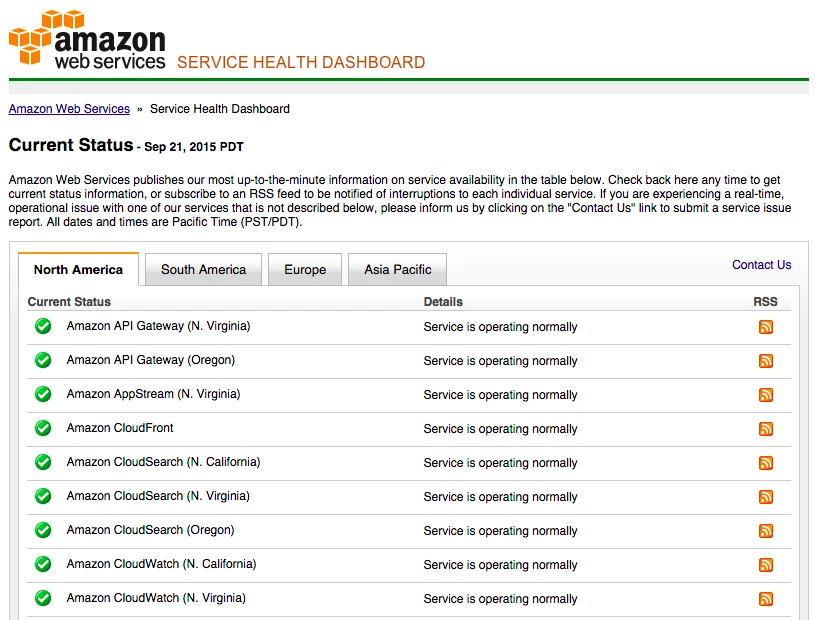Switch to the Europe tab
Screen dimensions: 821x620
coord(304,269)
